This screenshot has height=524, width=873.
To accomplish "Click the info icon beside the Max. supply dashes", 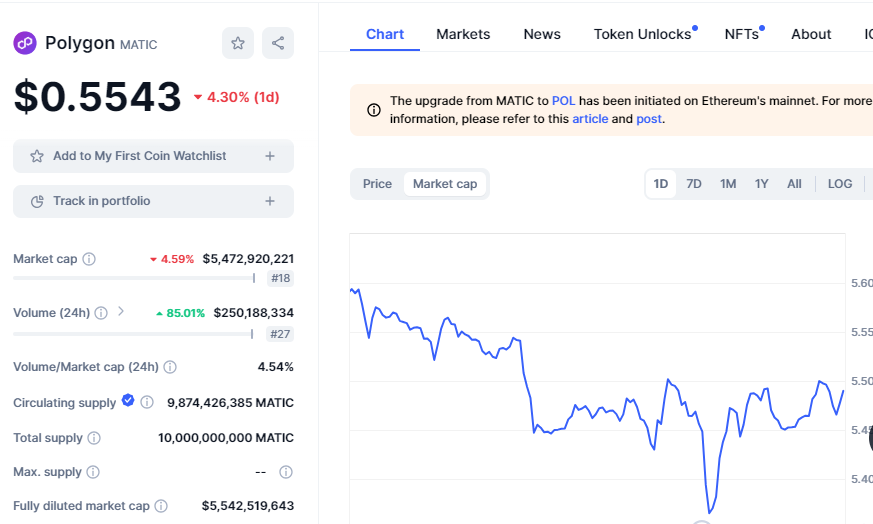I will 286,472.
